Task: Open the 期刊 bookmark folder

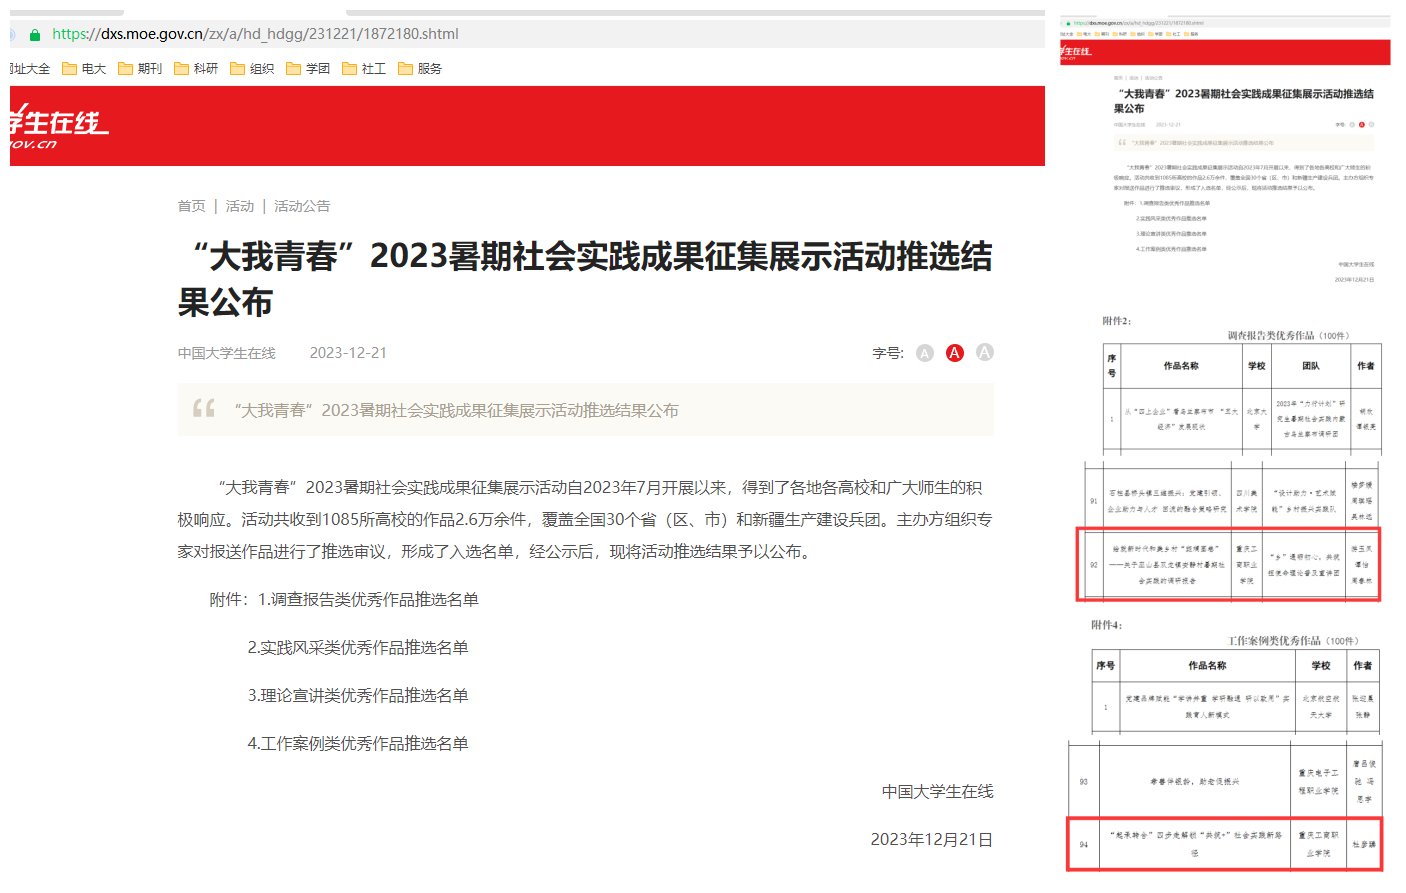Action: tap(140, 69)
